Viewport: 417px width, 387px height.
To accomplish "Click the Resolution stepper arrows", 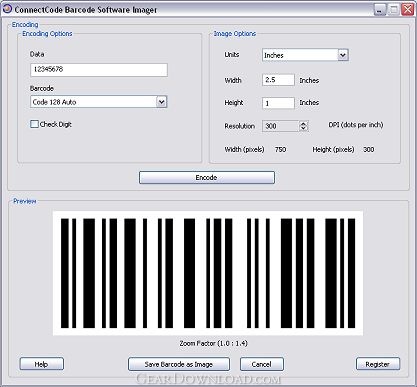I will (x=303, y=126).
